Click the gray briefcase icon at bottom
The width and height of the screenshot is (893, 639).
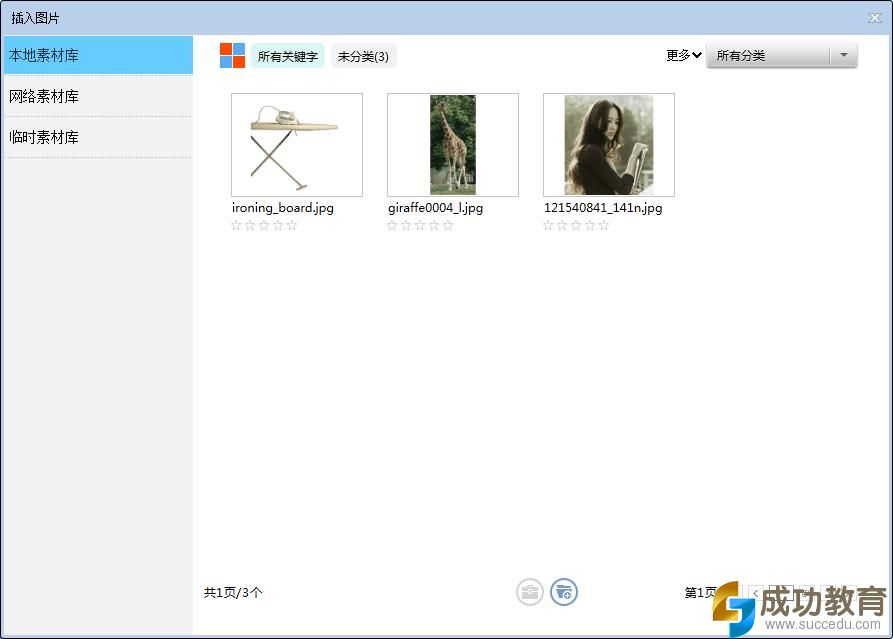coord(530,592)
